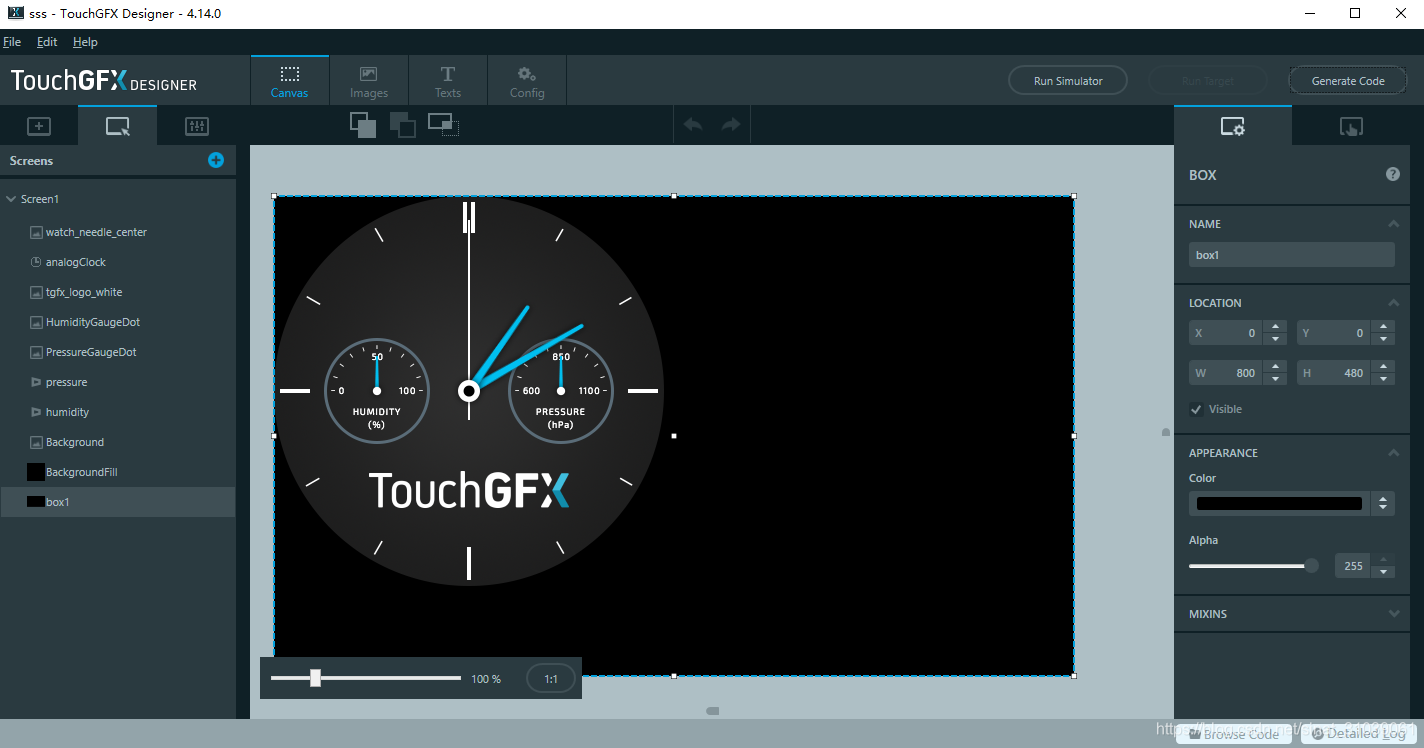1424x748 pixels.
Task: Decrease the X location value
Action: [x=1275, y=339]
